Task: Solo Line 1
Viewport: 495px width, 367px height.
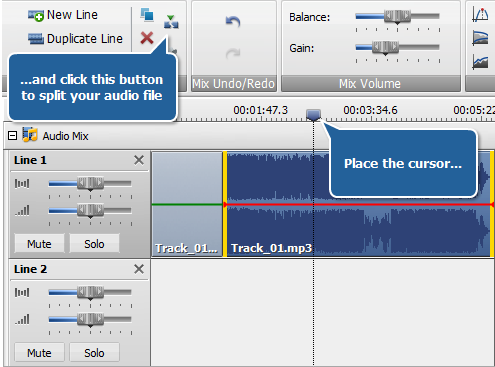Action: pyautogui.click(x=94, y=244)
